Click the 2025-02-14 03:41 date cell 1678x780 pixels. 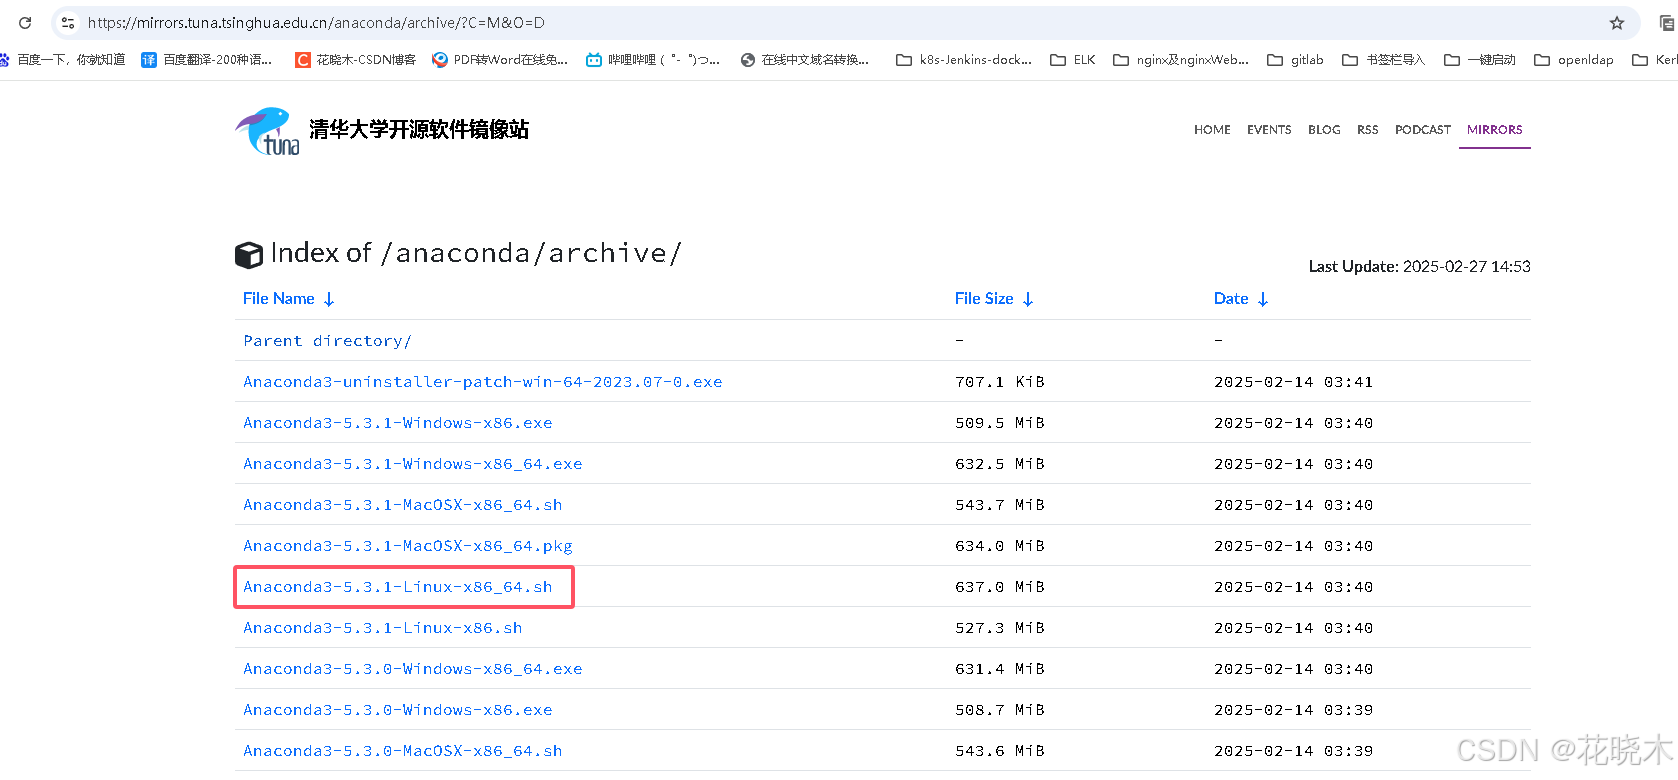click(1294, 382)
